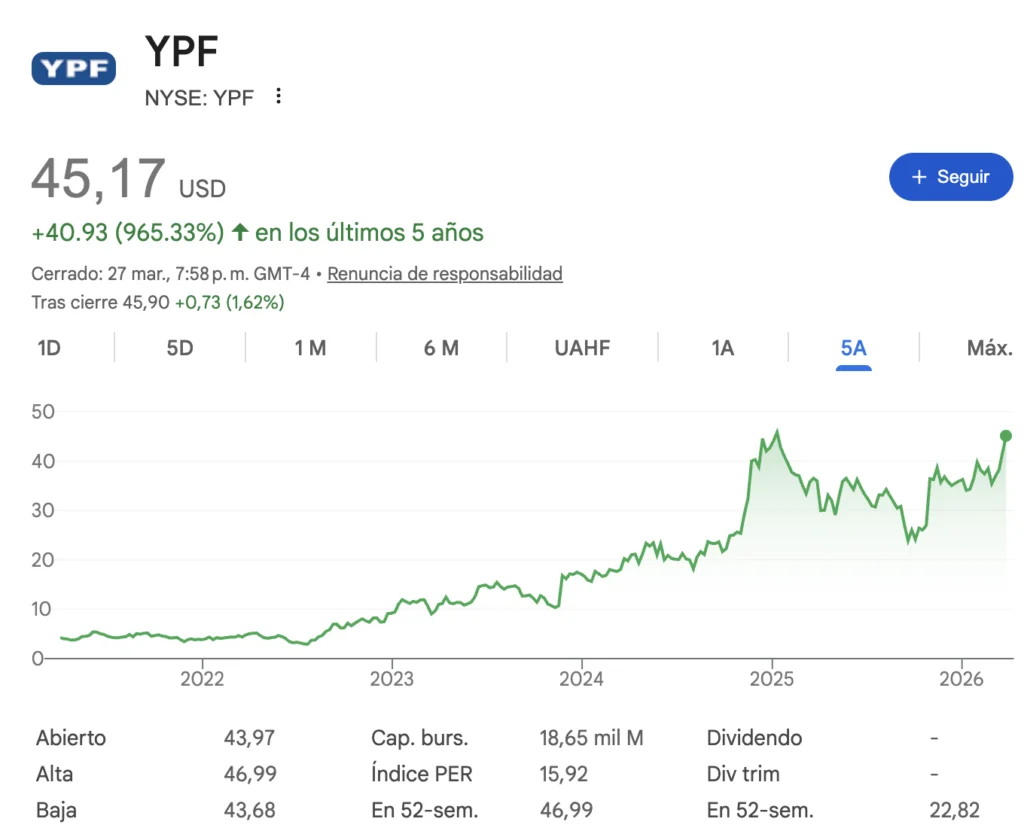
Task: Click the YPF company logo icon
Action: [x=72, y=68]
